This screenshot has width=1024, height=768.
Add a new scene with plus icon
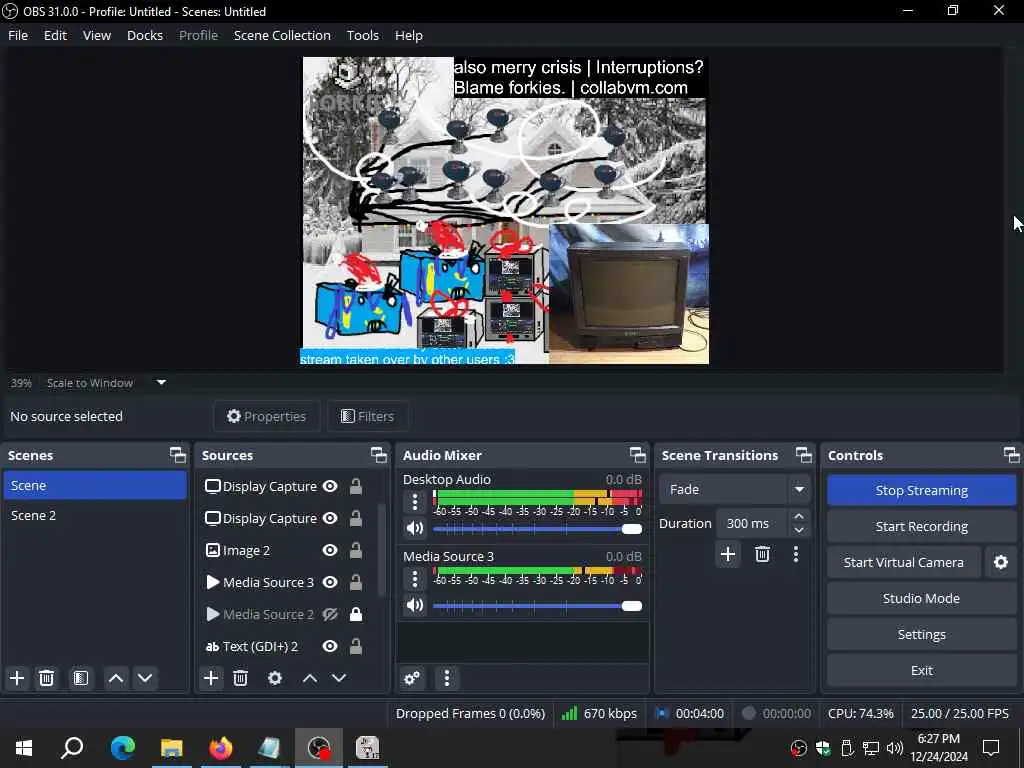click(x=17, y=678)
